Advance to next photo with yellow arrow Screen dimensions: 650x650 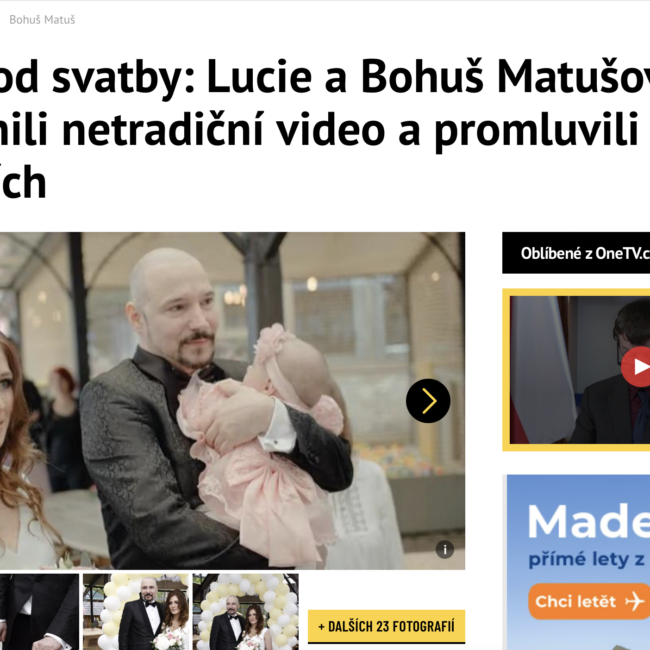pyautogui.click(x=428, y=400)
